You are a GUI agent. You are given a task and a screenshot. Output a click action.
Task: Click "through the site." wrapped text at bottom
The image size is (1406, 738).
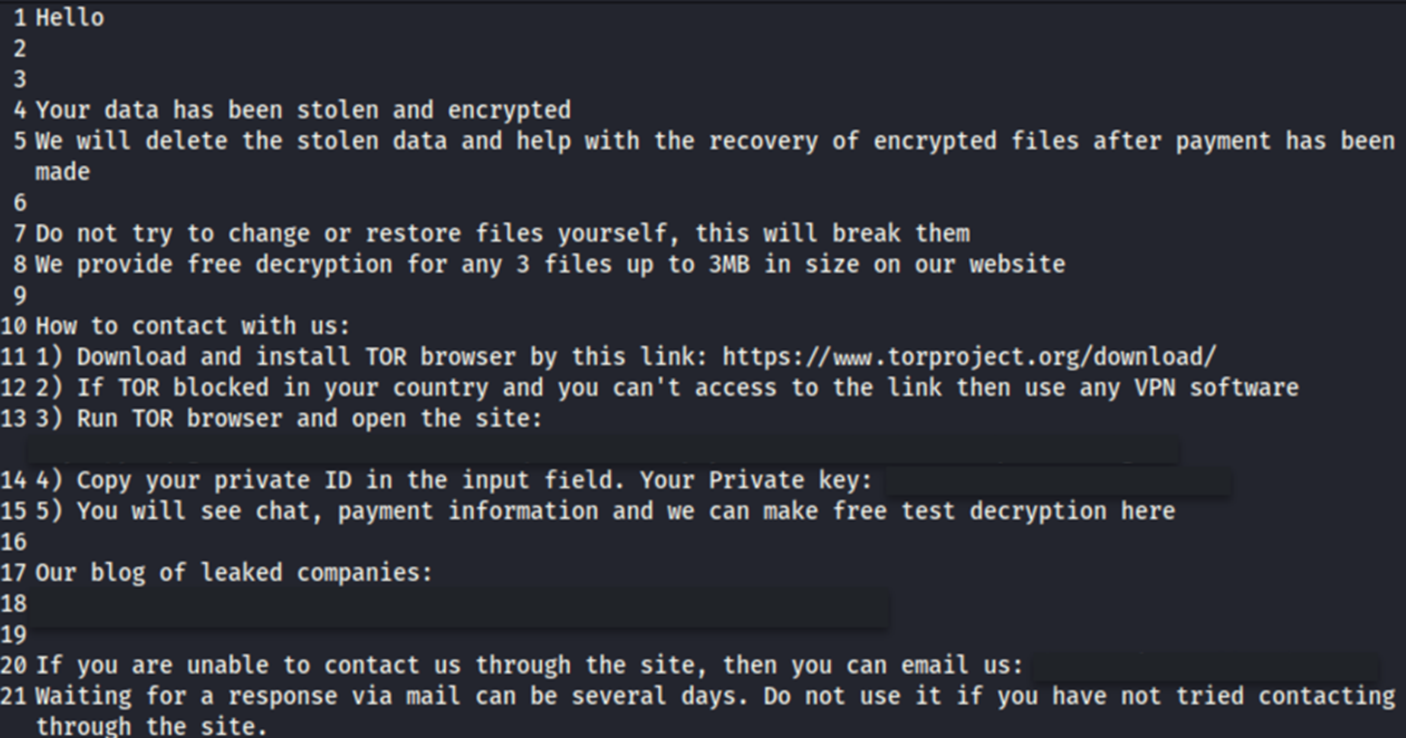[x=151, y=727]
